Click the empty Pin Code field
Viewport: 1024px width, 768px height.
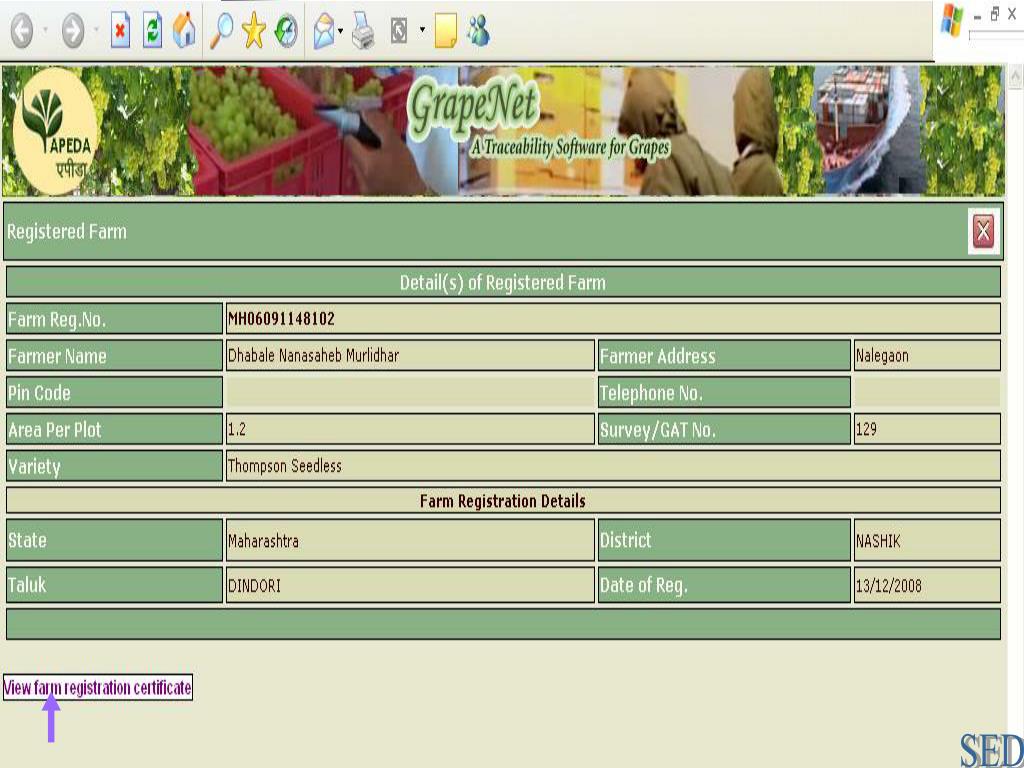(409, 392)
